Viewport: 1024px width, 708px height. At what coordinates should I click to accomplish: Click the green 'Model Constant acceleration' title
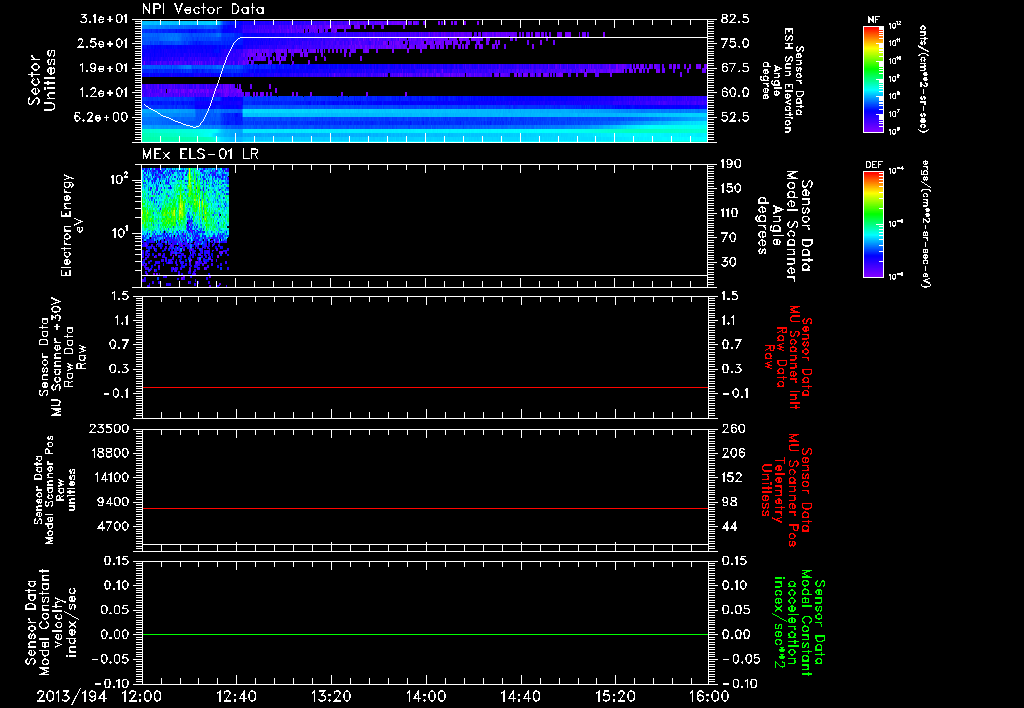pos(798,623)
